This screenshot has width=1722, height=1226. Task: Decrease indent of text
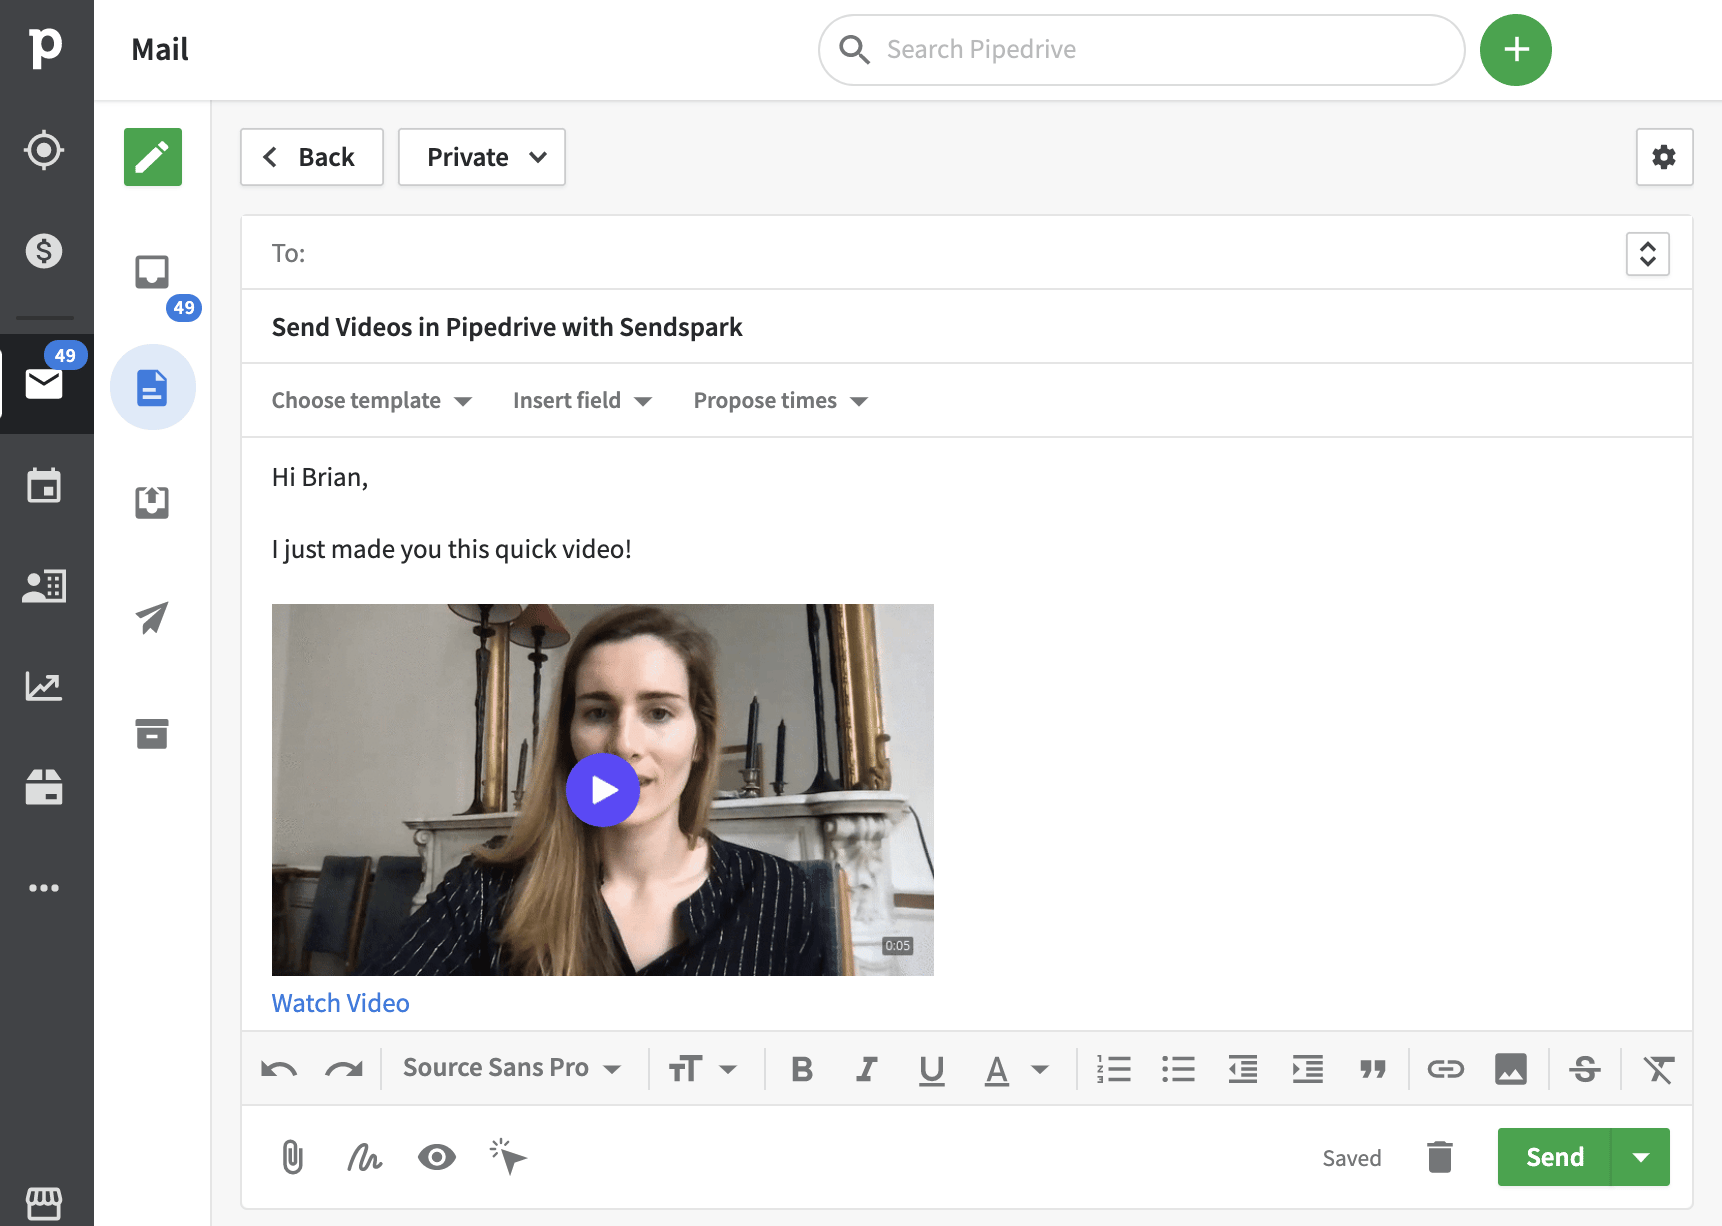1243,1069
